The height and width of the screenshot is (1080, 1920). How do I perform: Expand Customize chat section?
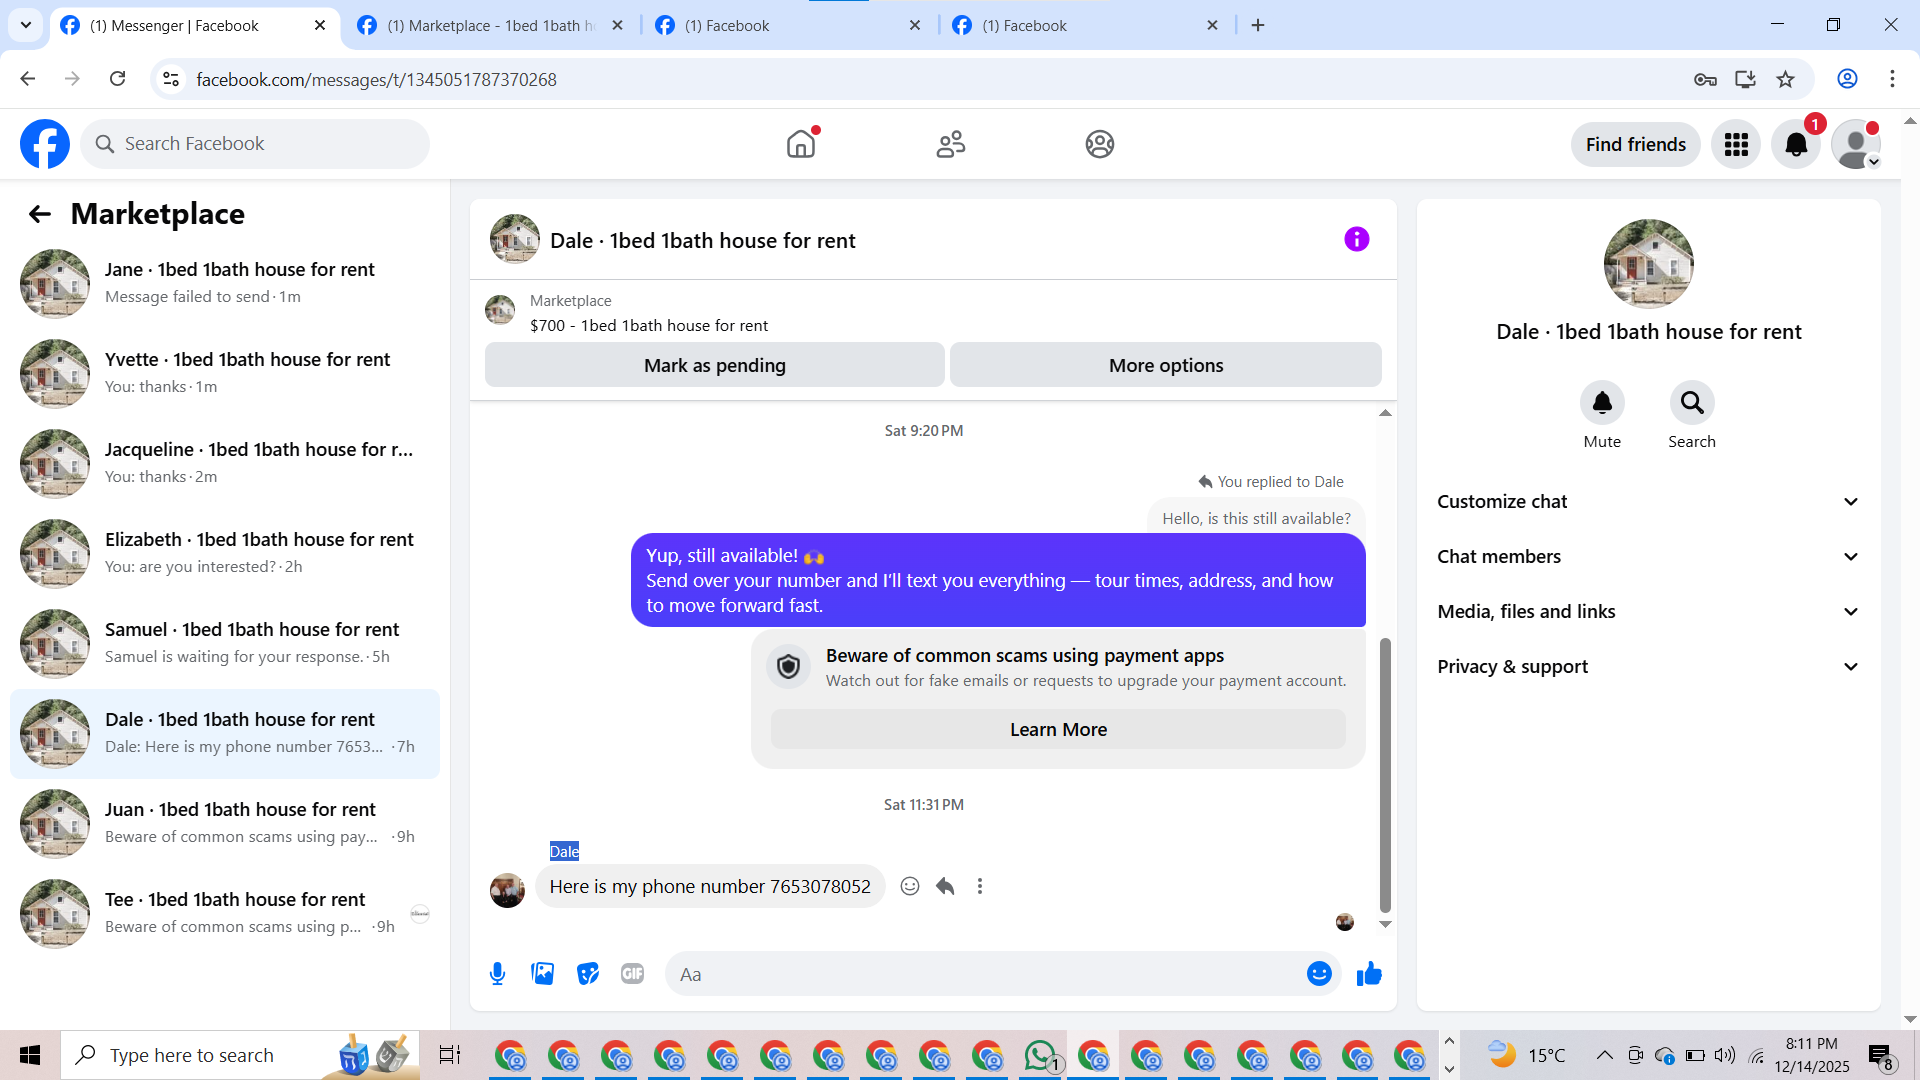pos(1648,502)
